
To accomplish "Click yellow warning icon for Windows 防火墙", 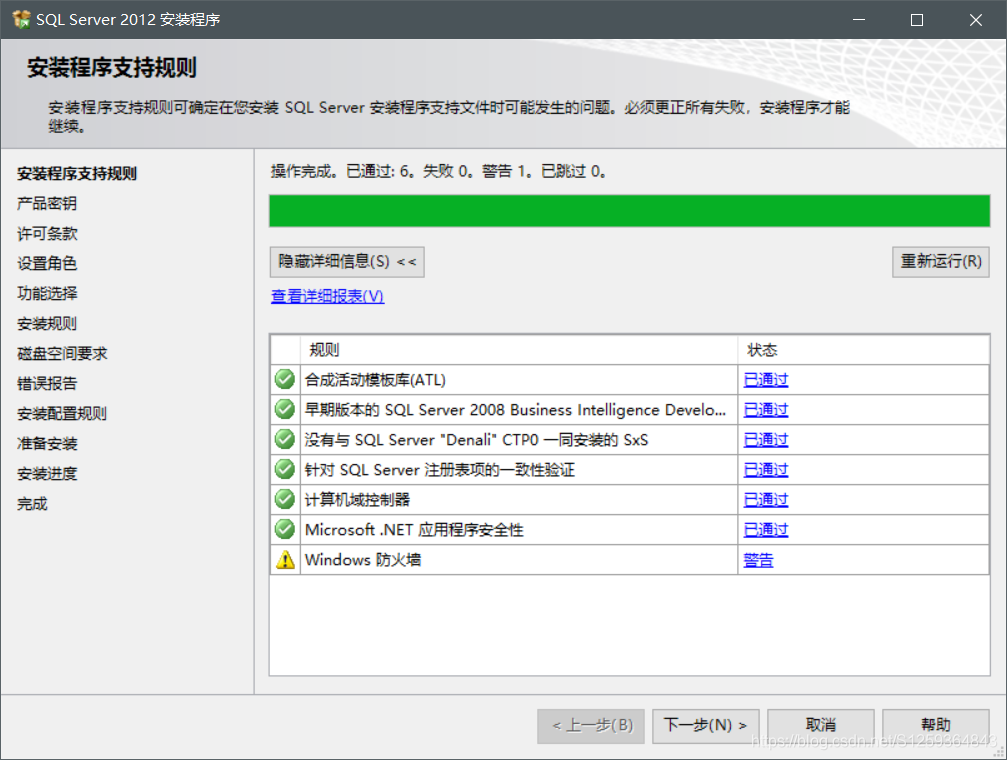I will point(285,560).
